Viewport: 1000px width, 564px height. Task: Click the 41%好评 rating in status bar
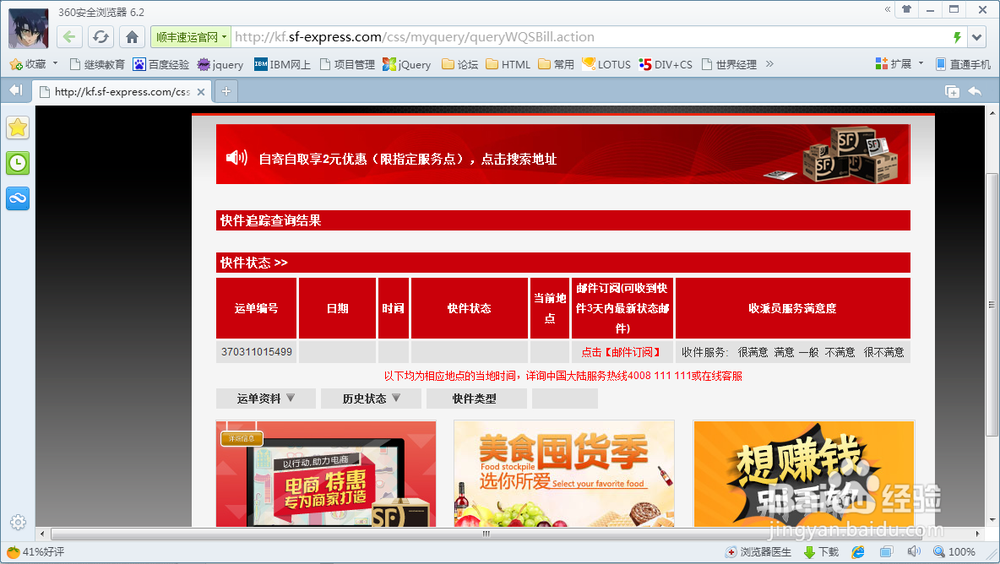tap(36, 552)
